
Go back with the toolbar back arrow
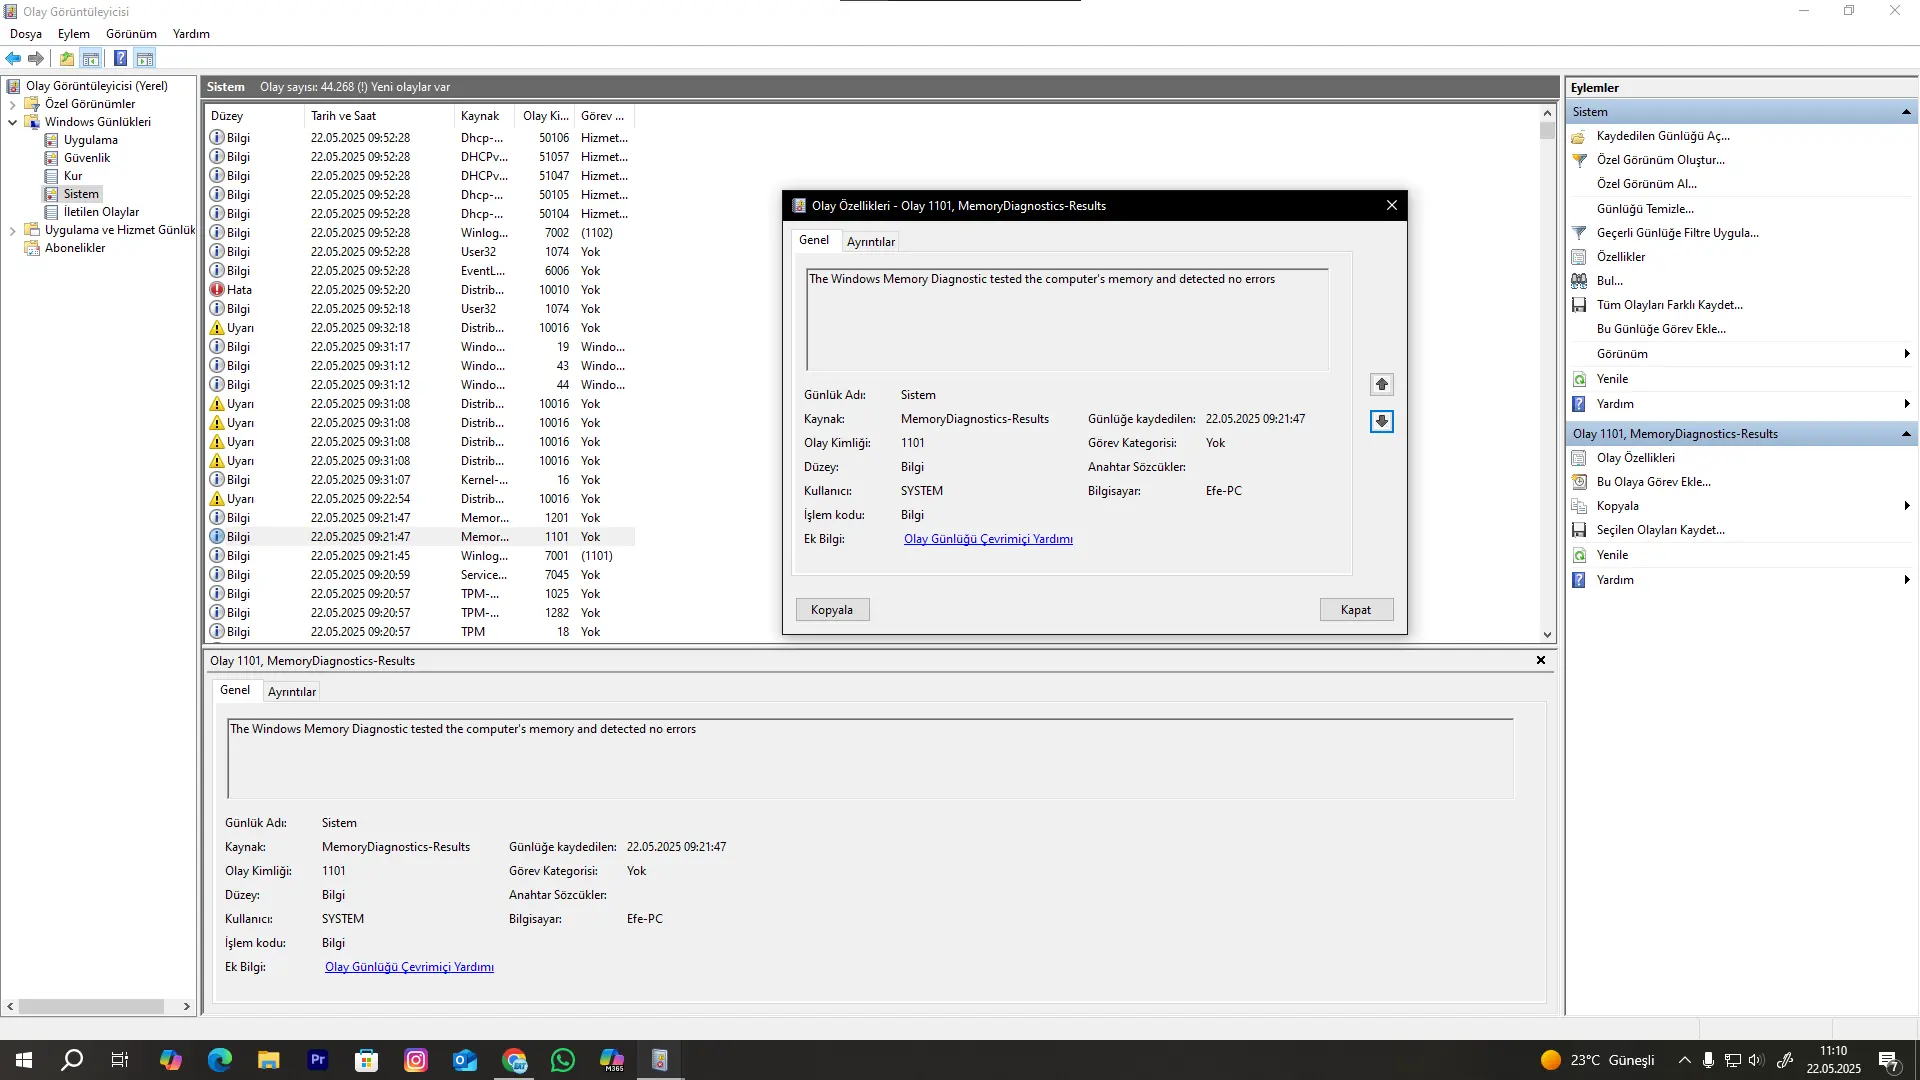(x=13, y=58)
